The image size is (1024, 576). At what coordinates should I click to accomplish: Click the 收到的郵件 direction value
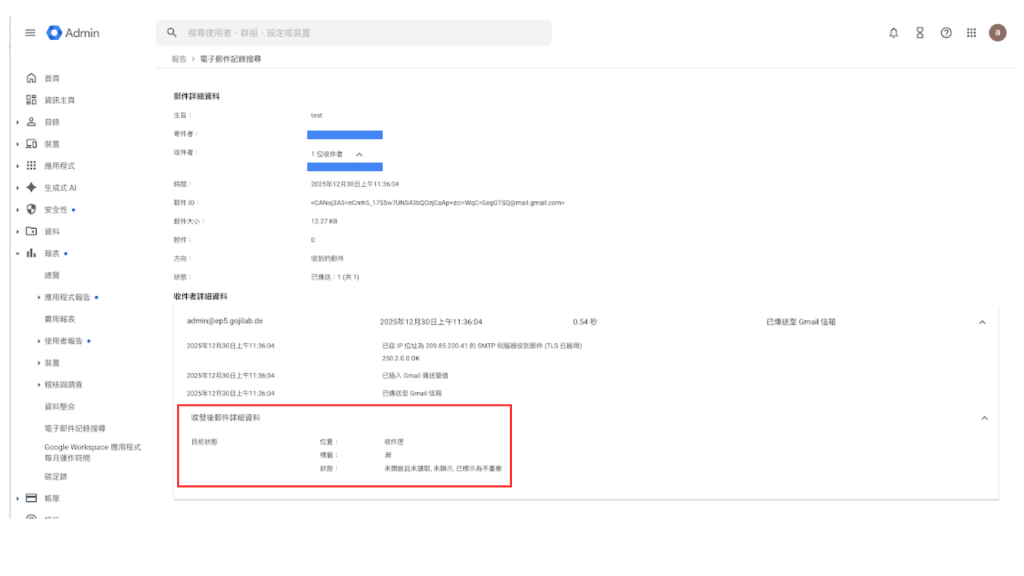pos(327,259)
